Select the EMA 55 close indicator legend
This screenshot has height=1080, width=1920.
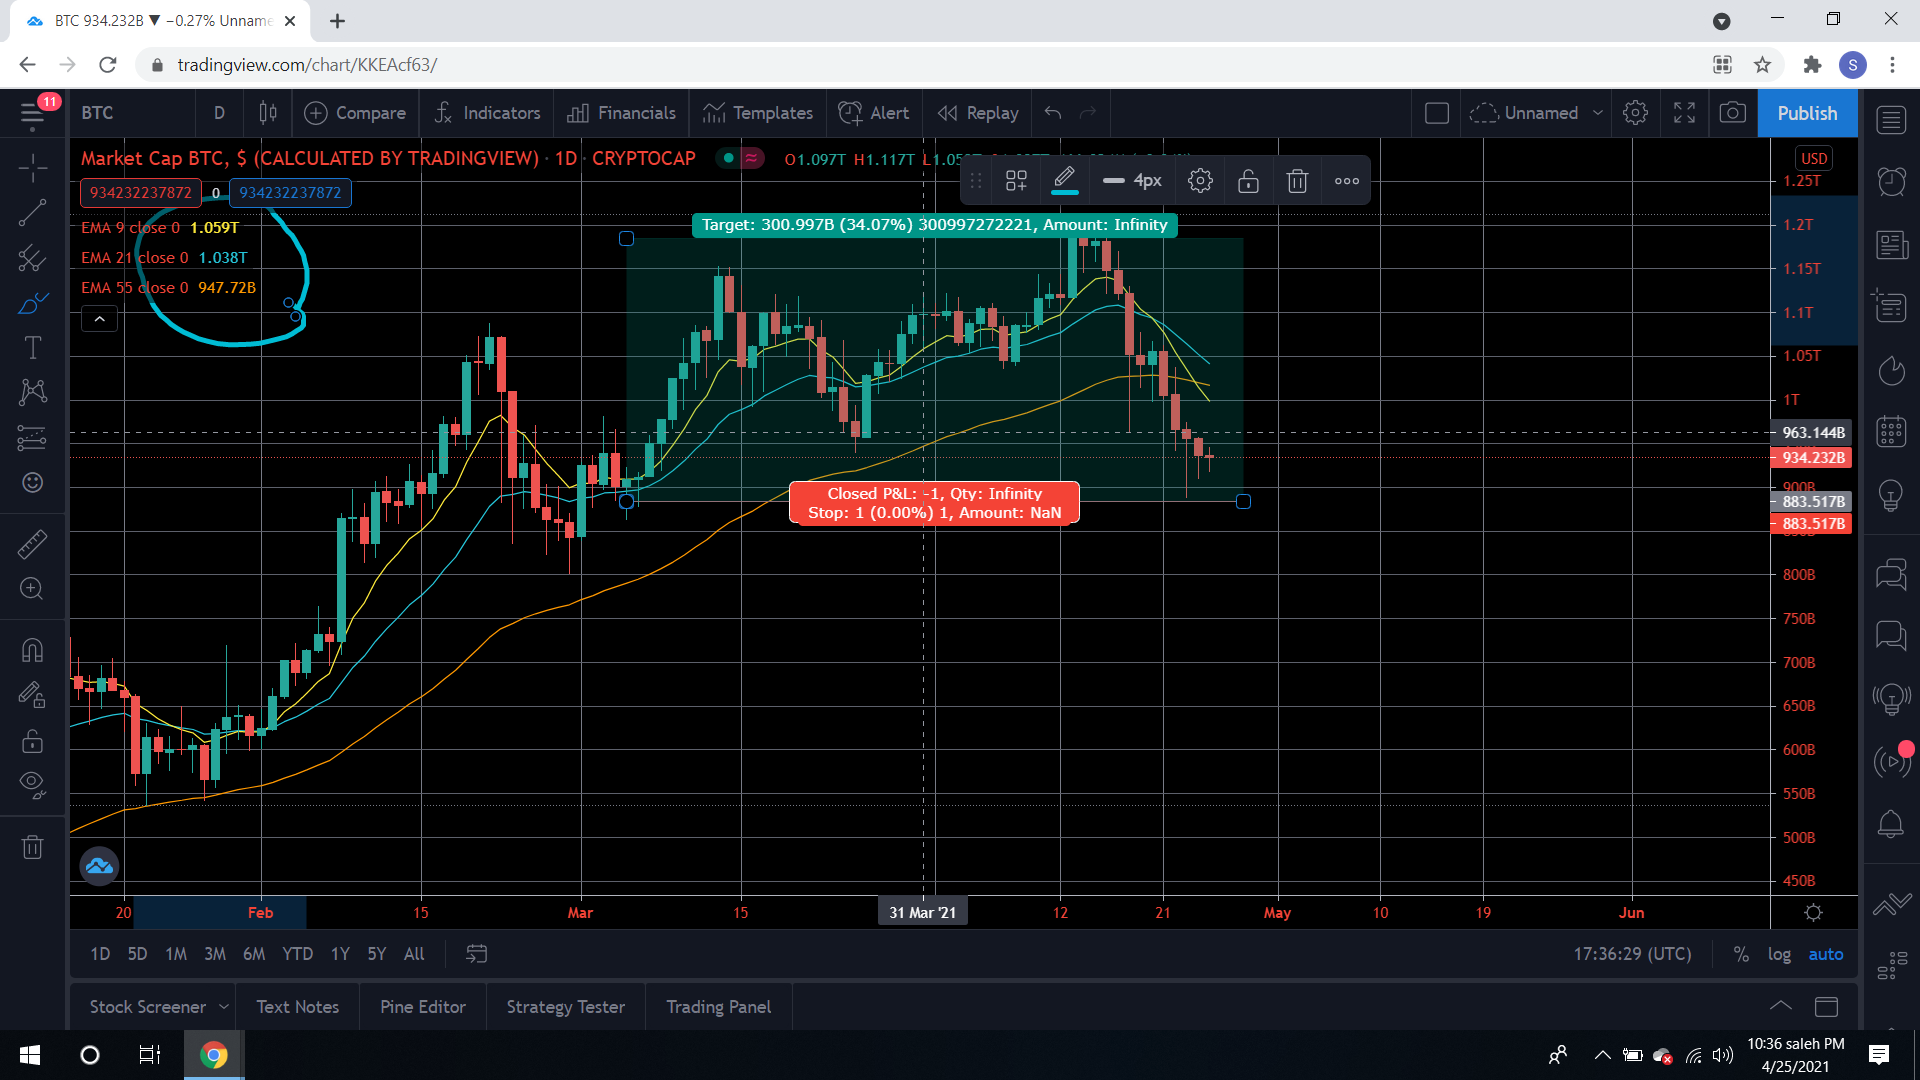tap(169, 287)
